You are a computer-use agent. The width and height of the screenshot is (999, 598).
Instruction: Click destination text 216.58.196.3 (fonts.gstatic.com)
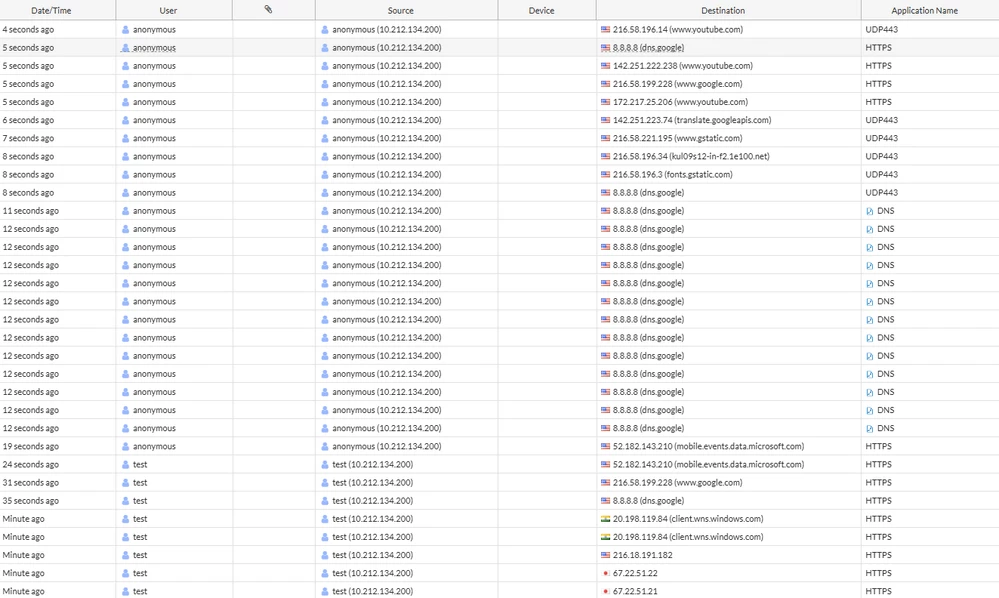pos(672,174)
